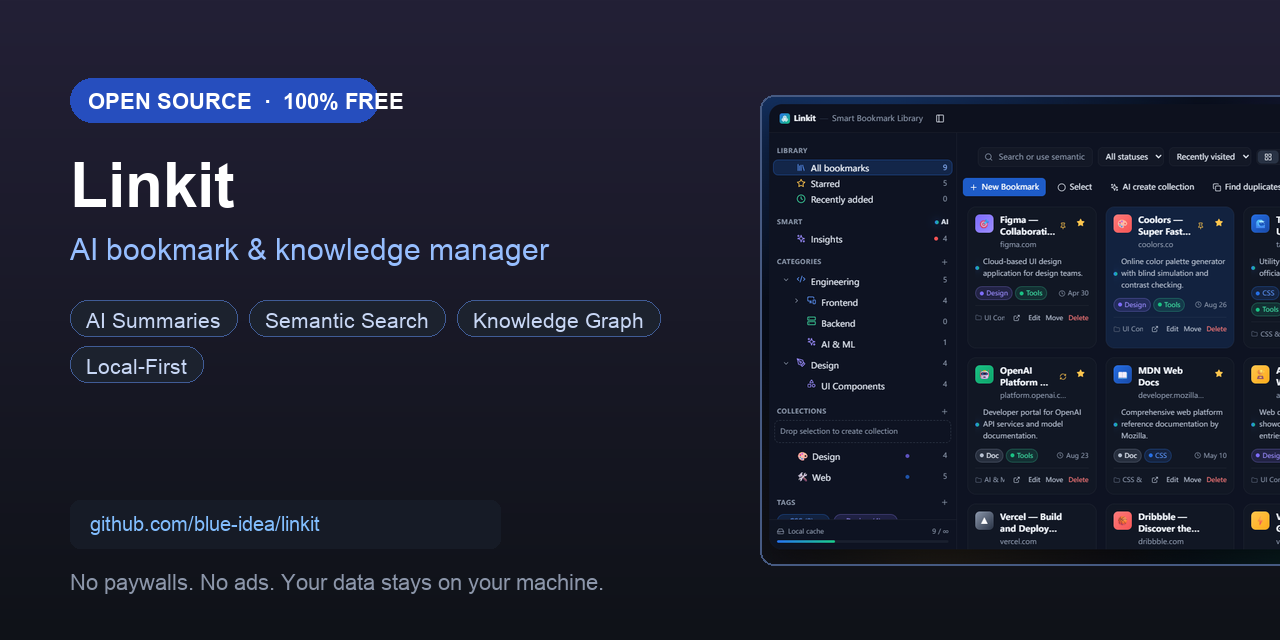Image resolution: width=1280 pixels, height=640 pixels.
Task: Toggle Select mode for bookmarks
Action: [1075, 187]
